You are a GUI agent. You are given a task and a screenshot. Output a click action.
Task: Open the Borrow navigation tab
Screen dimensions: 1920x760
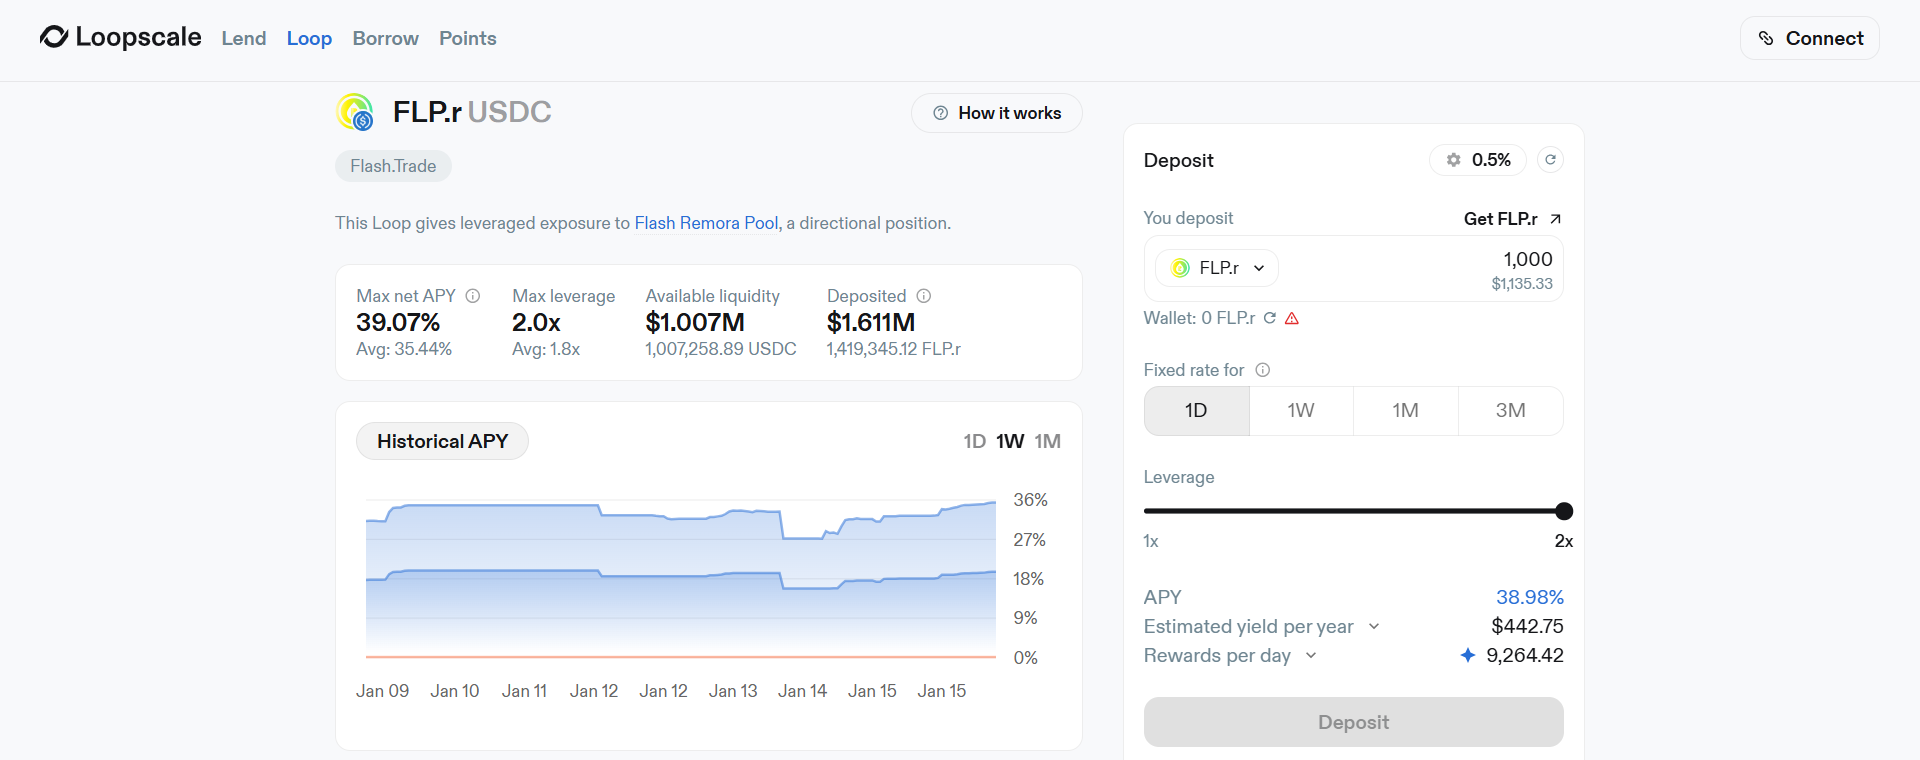(385, 38)
